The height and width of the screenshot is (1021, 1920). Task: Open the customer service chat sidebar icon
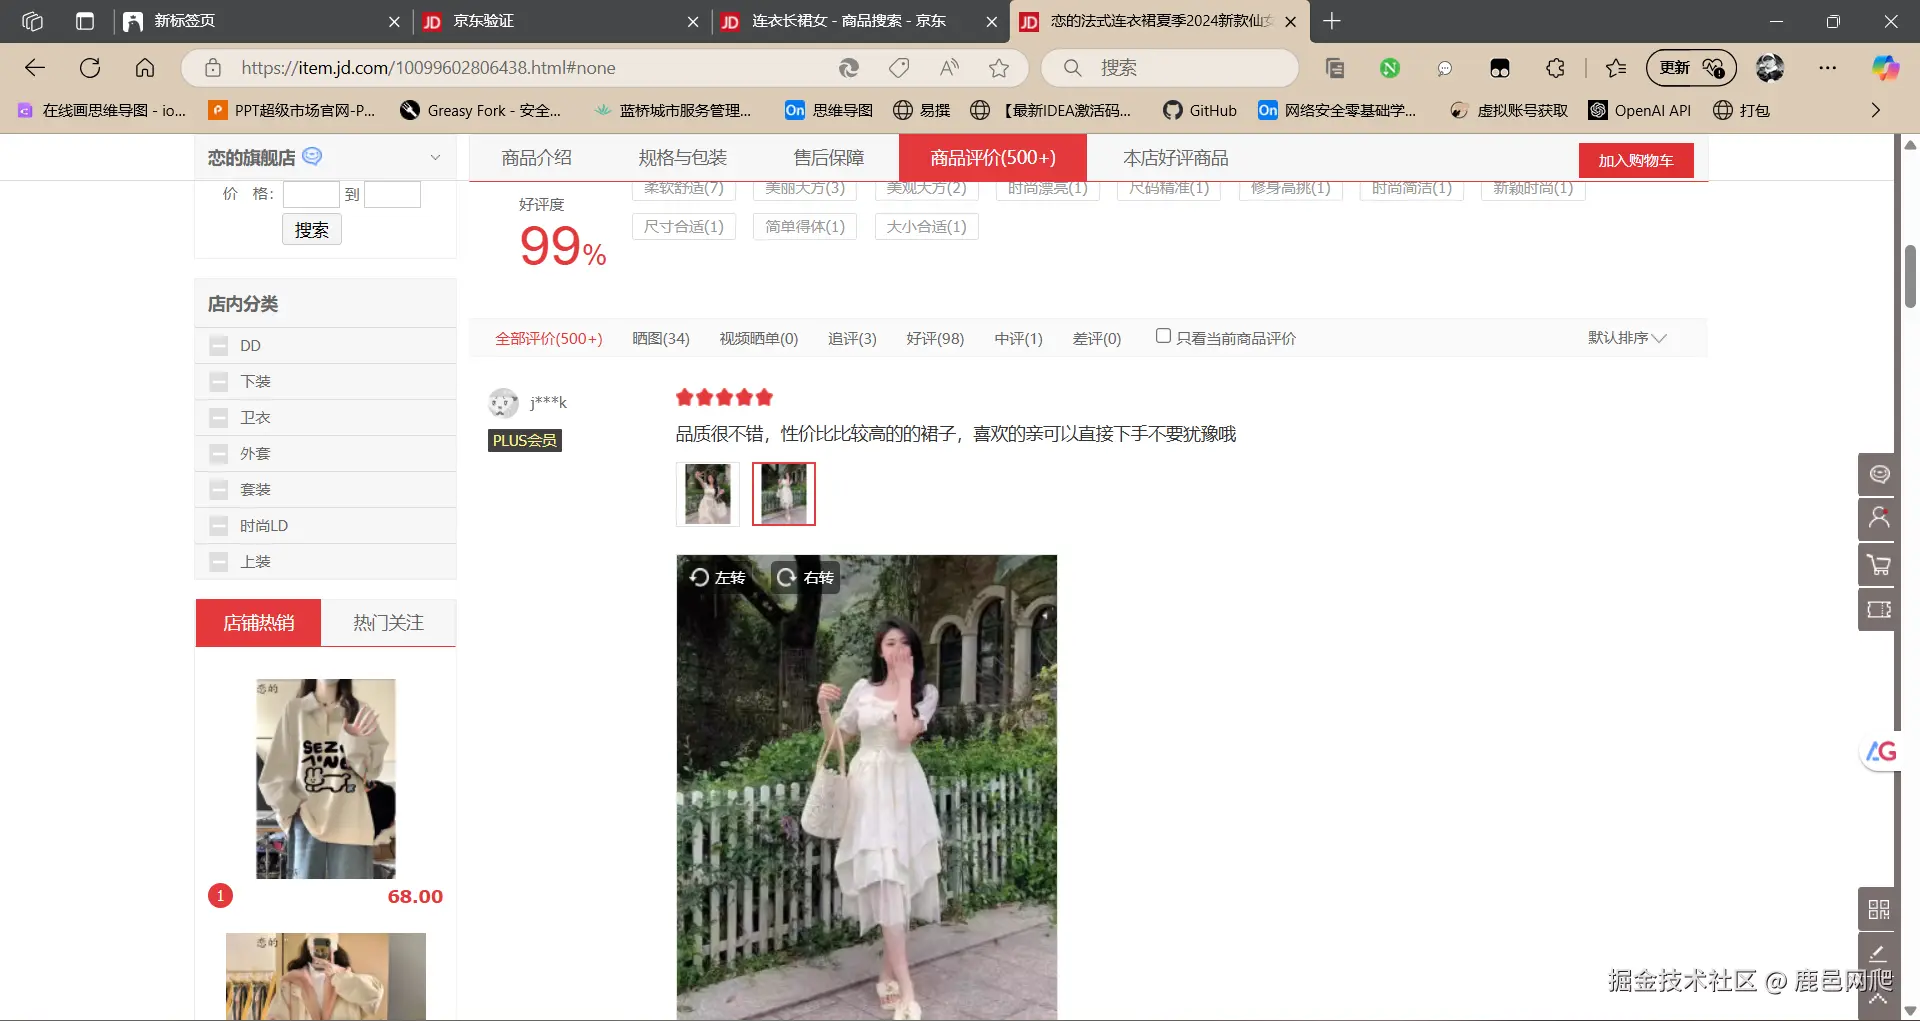pos(1879,474)
